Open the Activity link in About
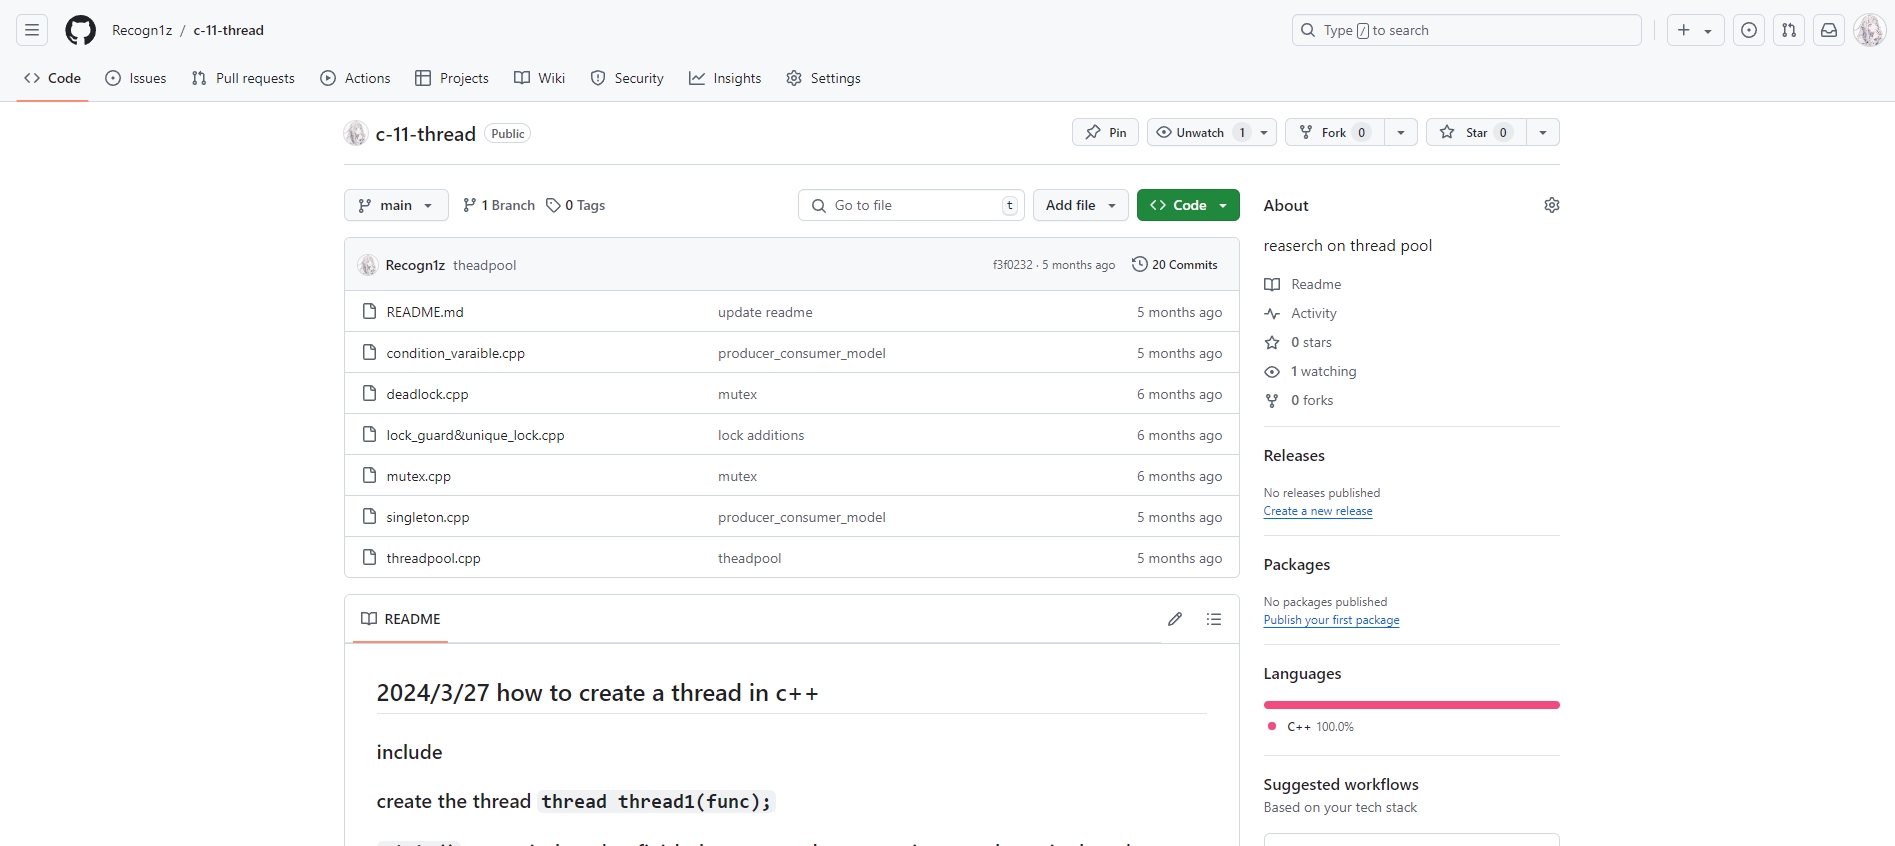Viewport: 1895px width, 846px height. 1300,313
